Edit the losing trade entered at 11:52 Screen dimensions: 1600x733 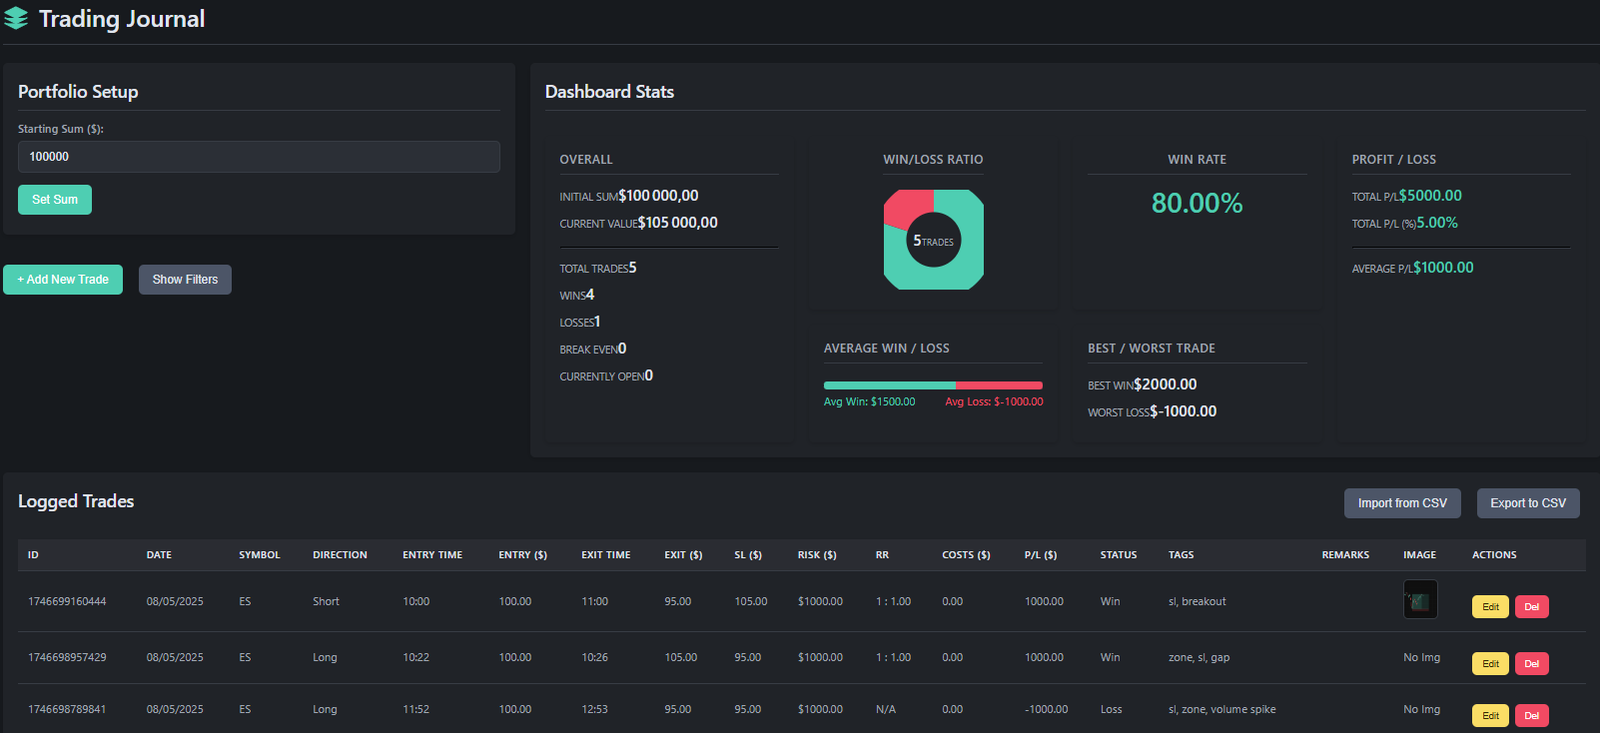click(1490, 716)
